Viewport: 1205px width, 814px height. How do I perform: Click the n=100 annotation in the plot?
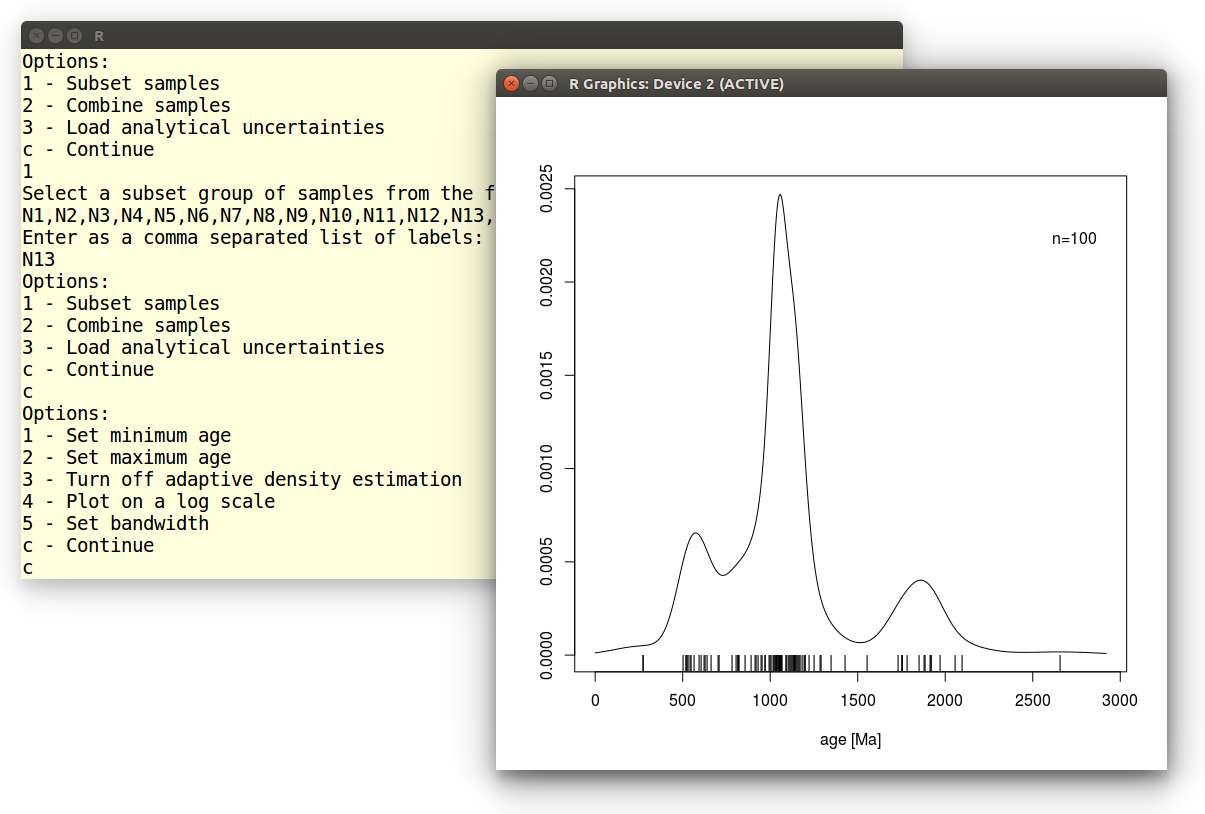tap(1074, 239)
